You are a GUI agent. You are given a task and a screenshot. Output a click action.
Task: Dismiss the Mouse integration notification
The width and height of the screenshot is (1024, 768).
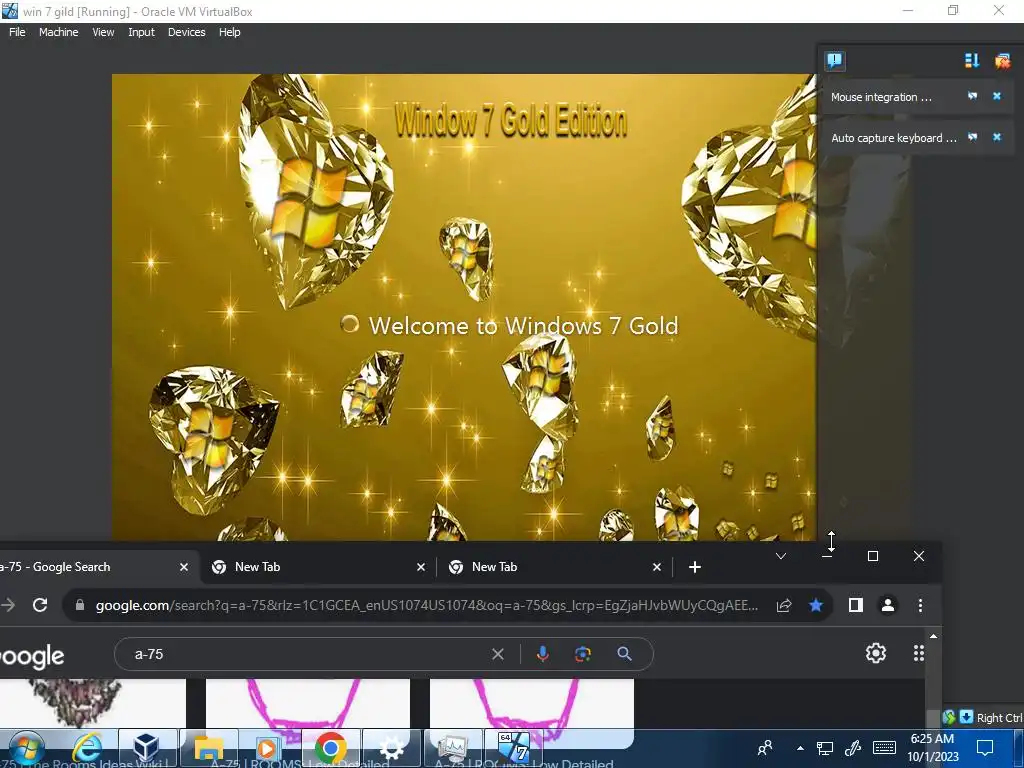(x=997, y=97)
